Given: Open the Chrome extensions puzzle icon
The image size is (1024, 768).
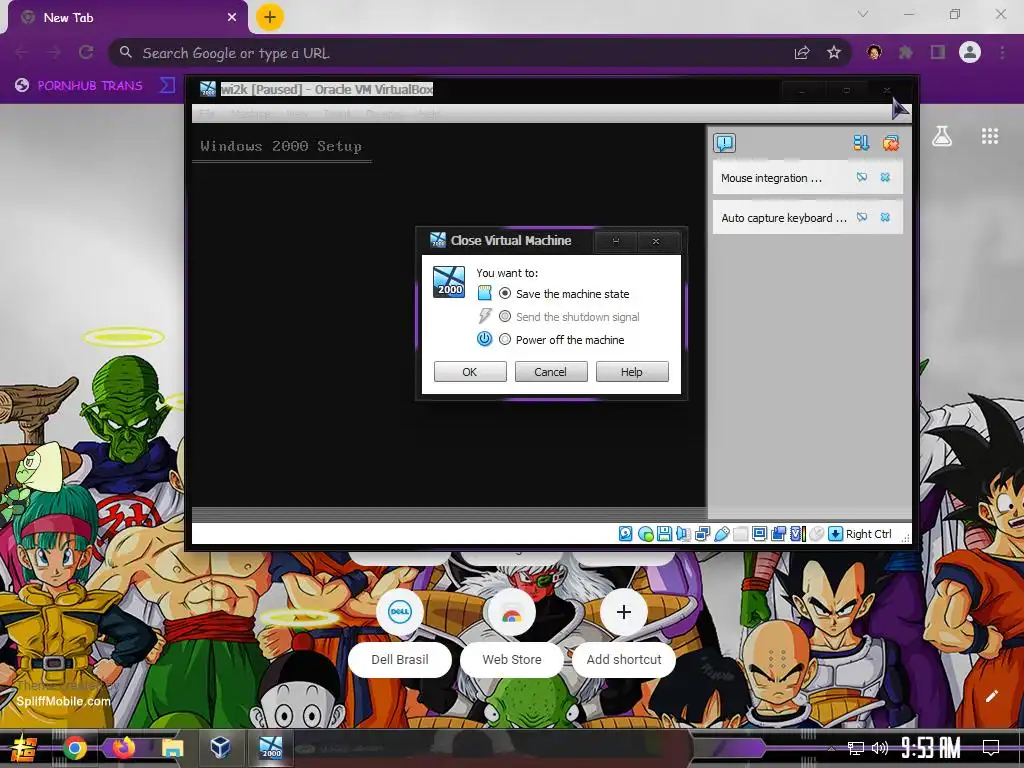Looking at the screenshot, I should [x=906, y=52].
